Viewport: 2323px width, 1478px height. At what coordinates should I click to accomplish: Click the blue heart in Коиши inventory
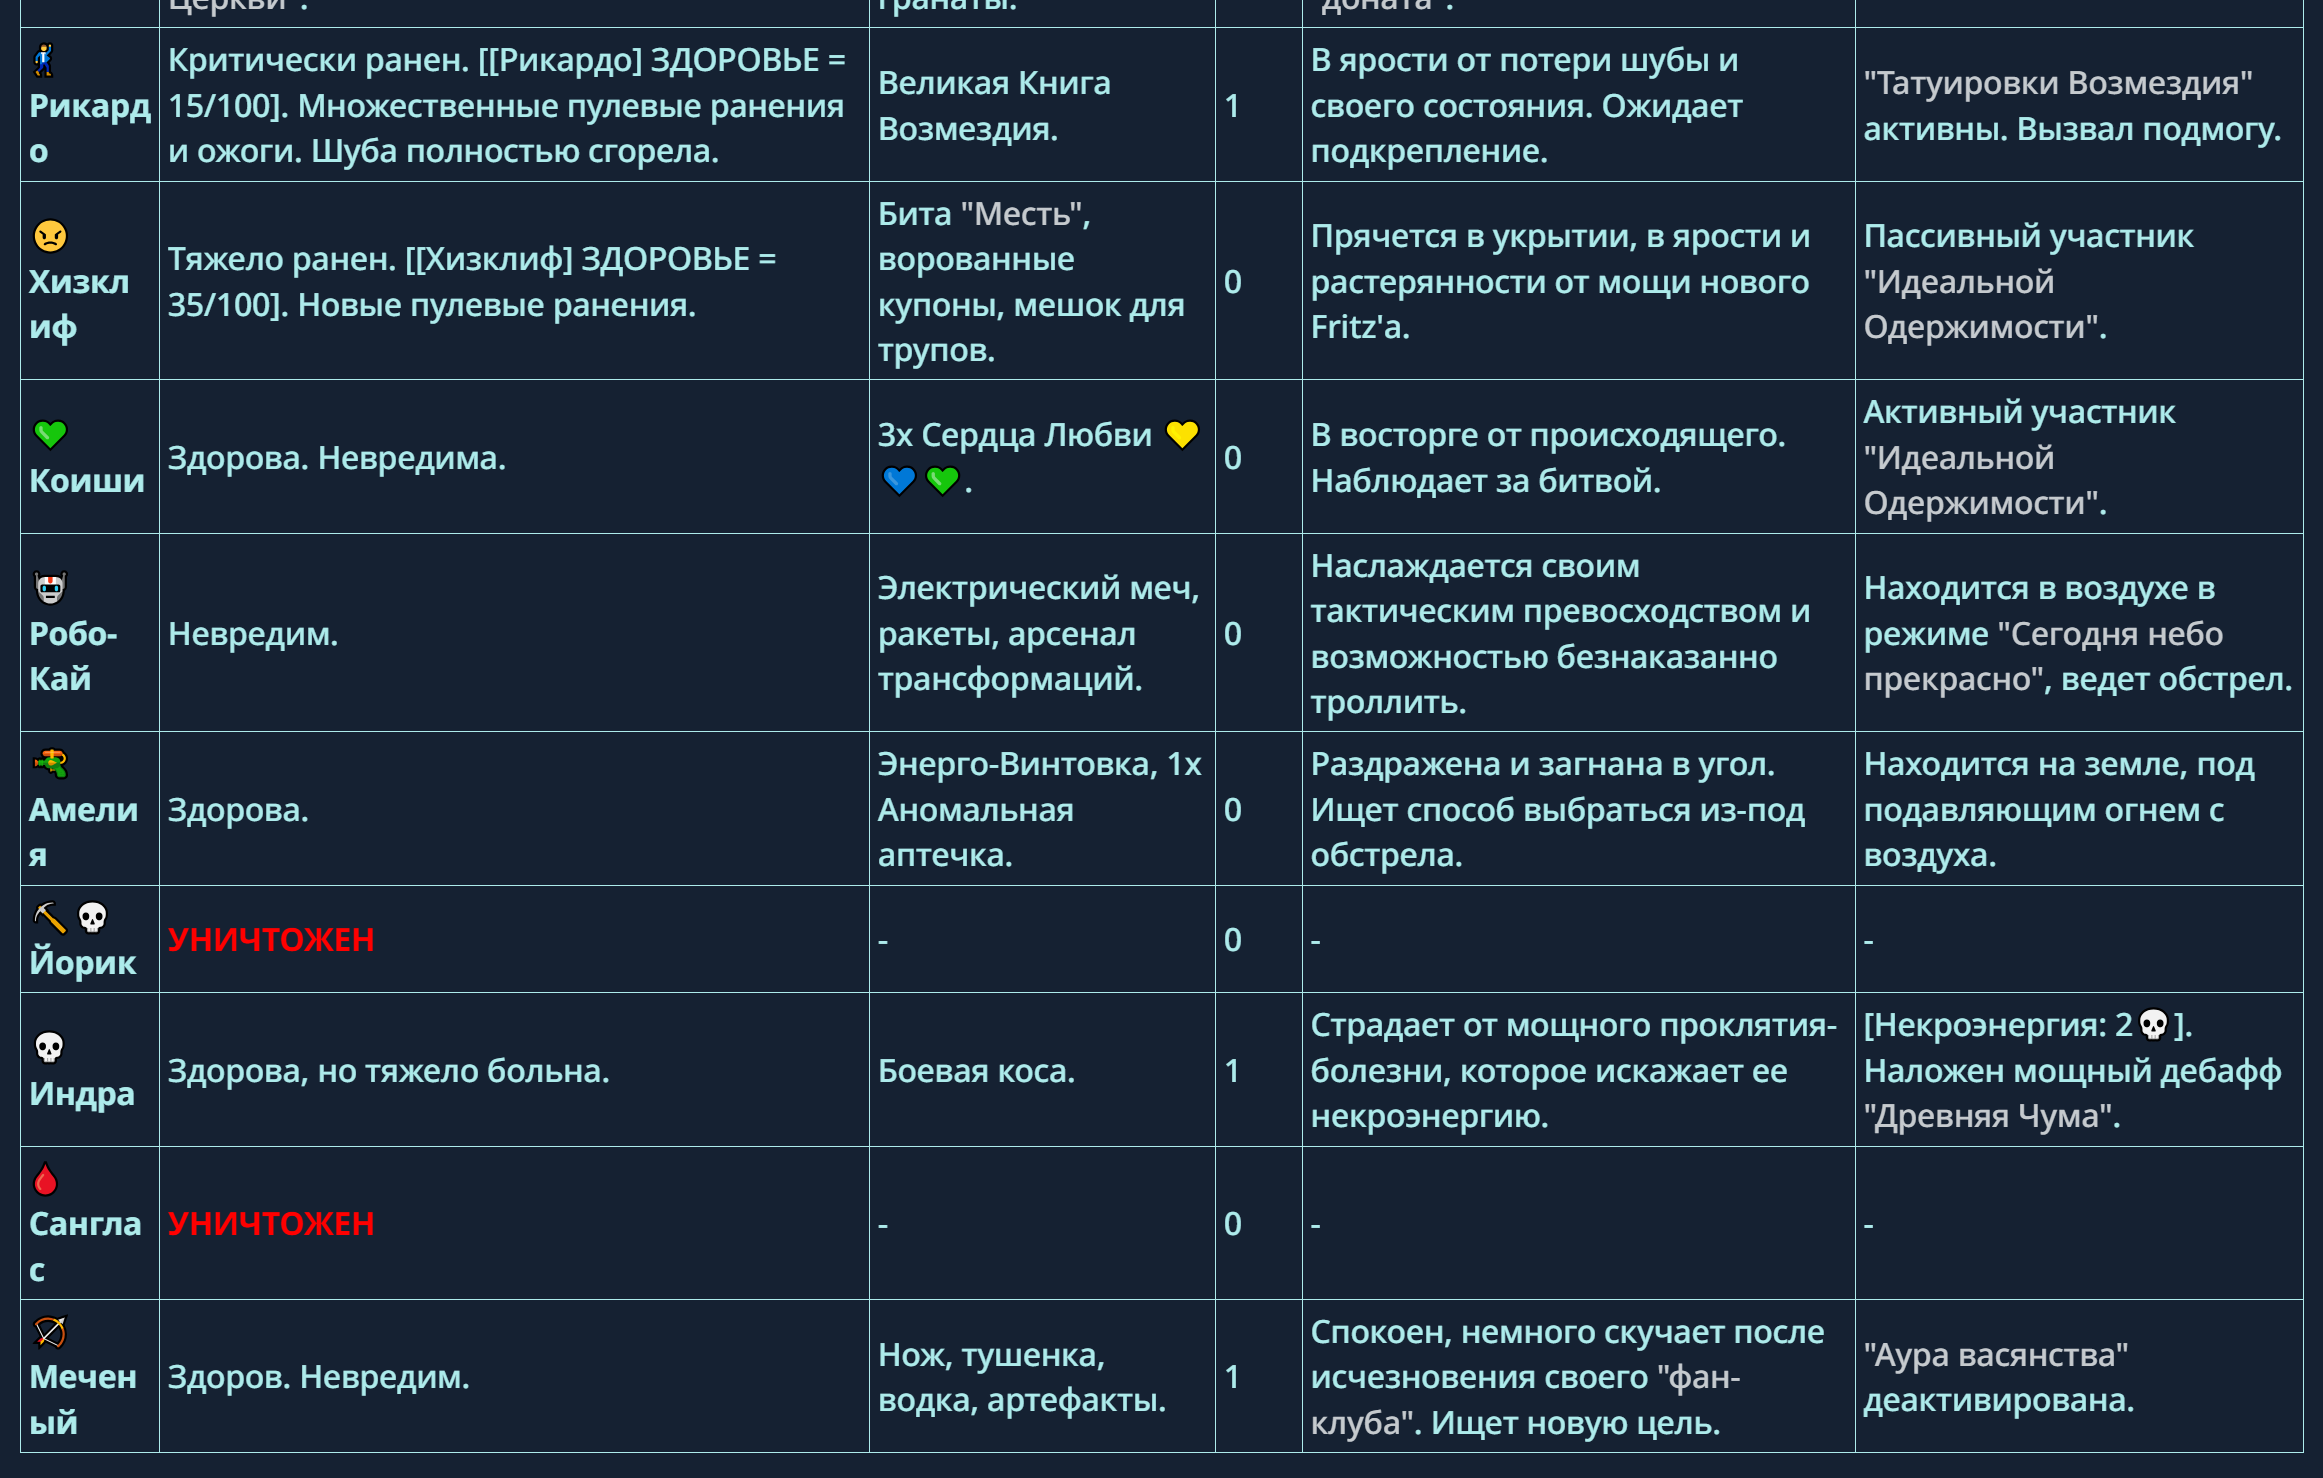899,481
